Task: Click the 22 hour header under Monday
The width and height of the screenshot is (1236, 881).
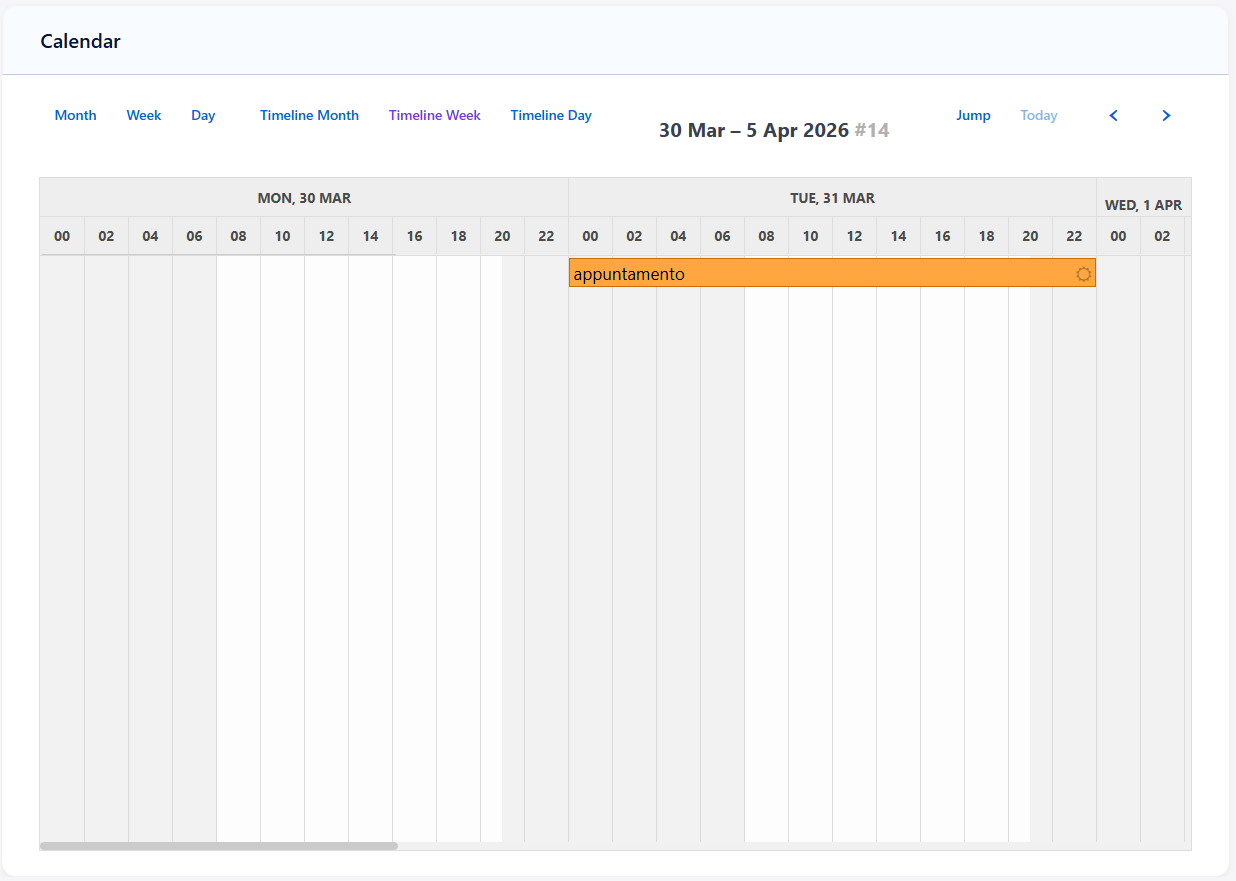Action: pos(546,237)
